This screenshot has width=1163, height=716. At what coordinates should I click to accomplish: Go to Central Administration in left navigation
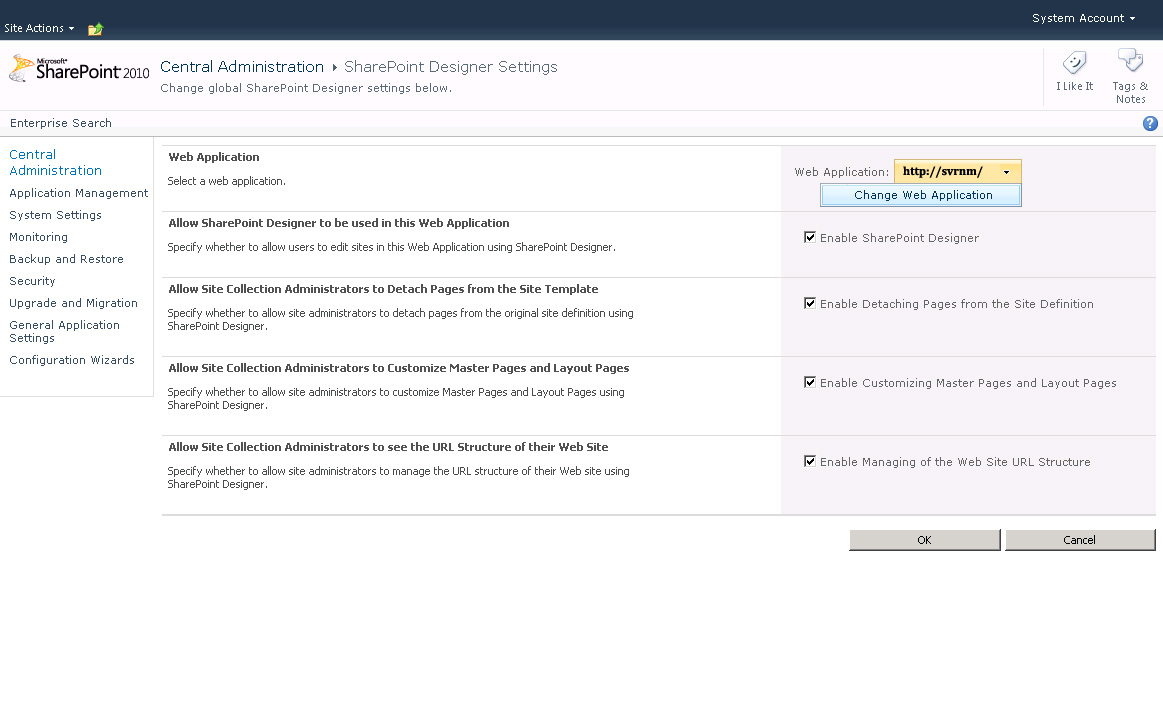pos(56,162)
